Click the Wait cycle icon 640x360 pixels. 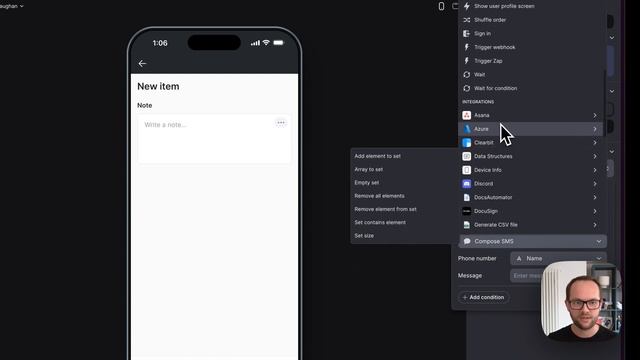467,74
